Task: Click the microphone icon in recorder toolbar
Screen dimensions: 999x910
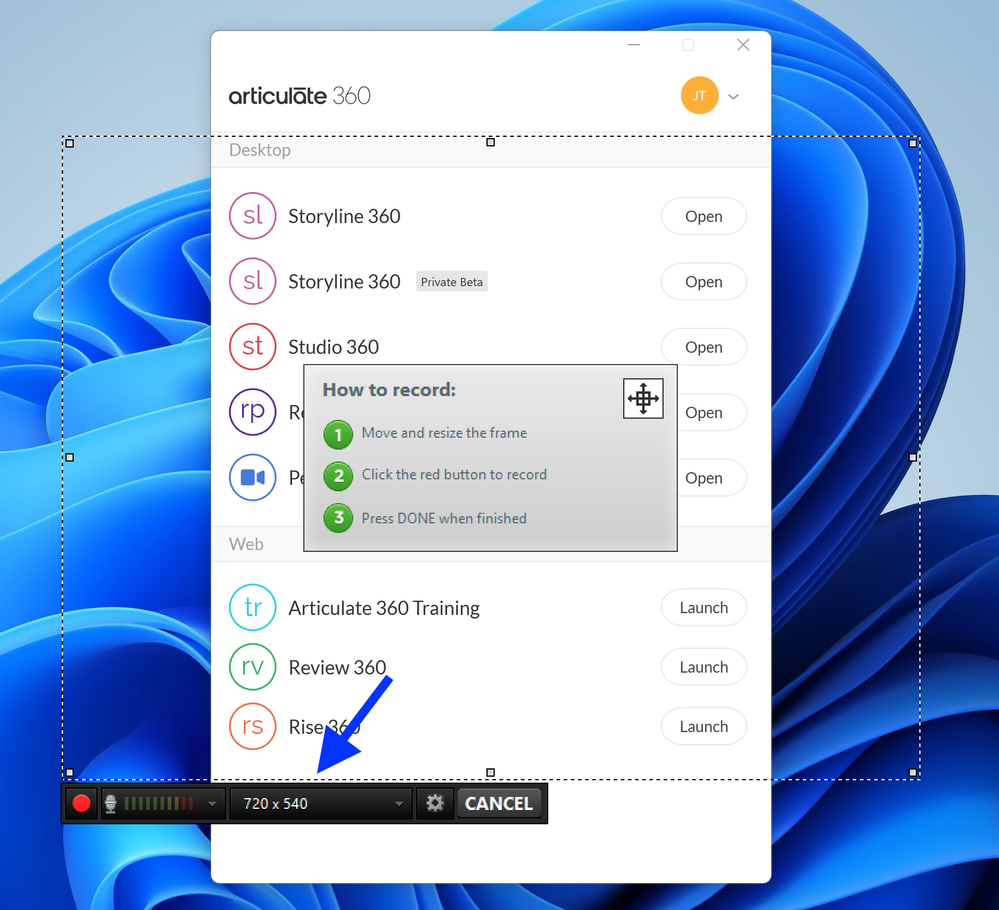Action: pyautogui.click(x=110, y=804)
